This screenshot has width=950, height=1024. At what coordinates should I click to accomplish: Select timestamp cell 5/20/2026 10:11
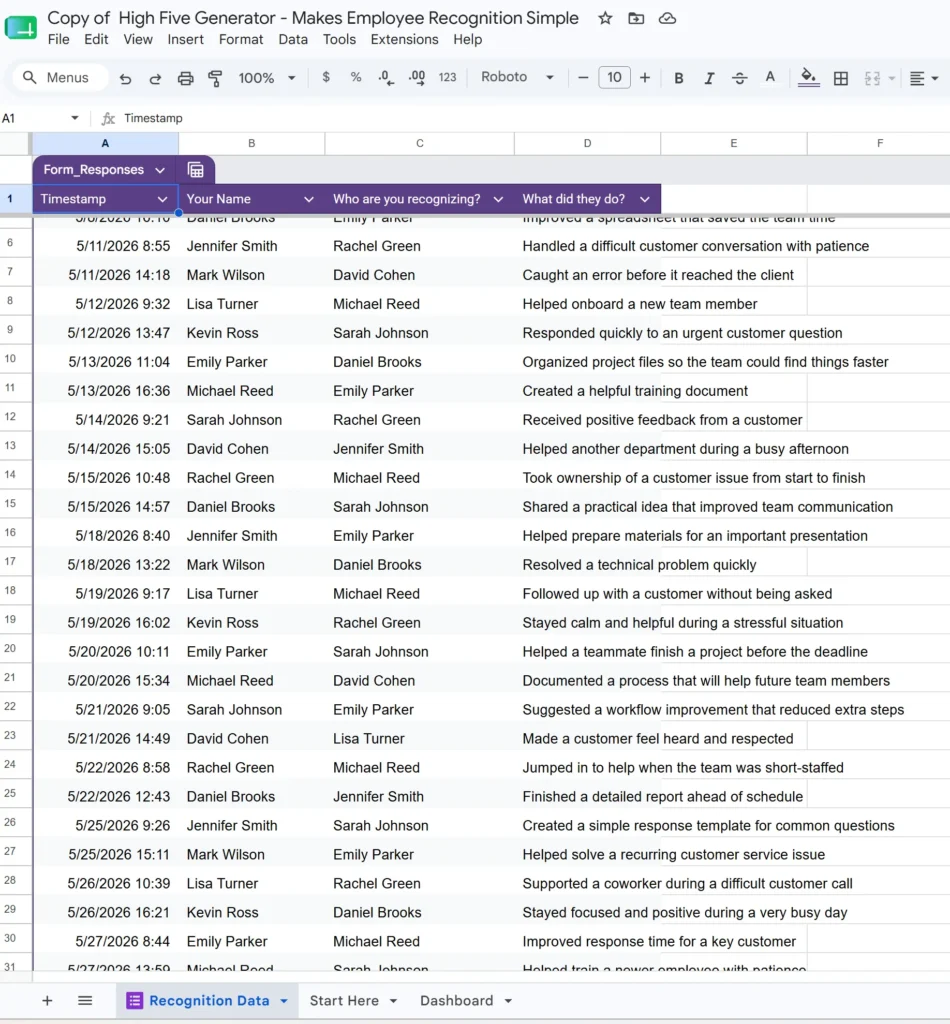click(x=105, y=652)
